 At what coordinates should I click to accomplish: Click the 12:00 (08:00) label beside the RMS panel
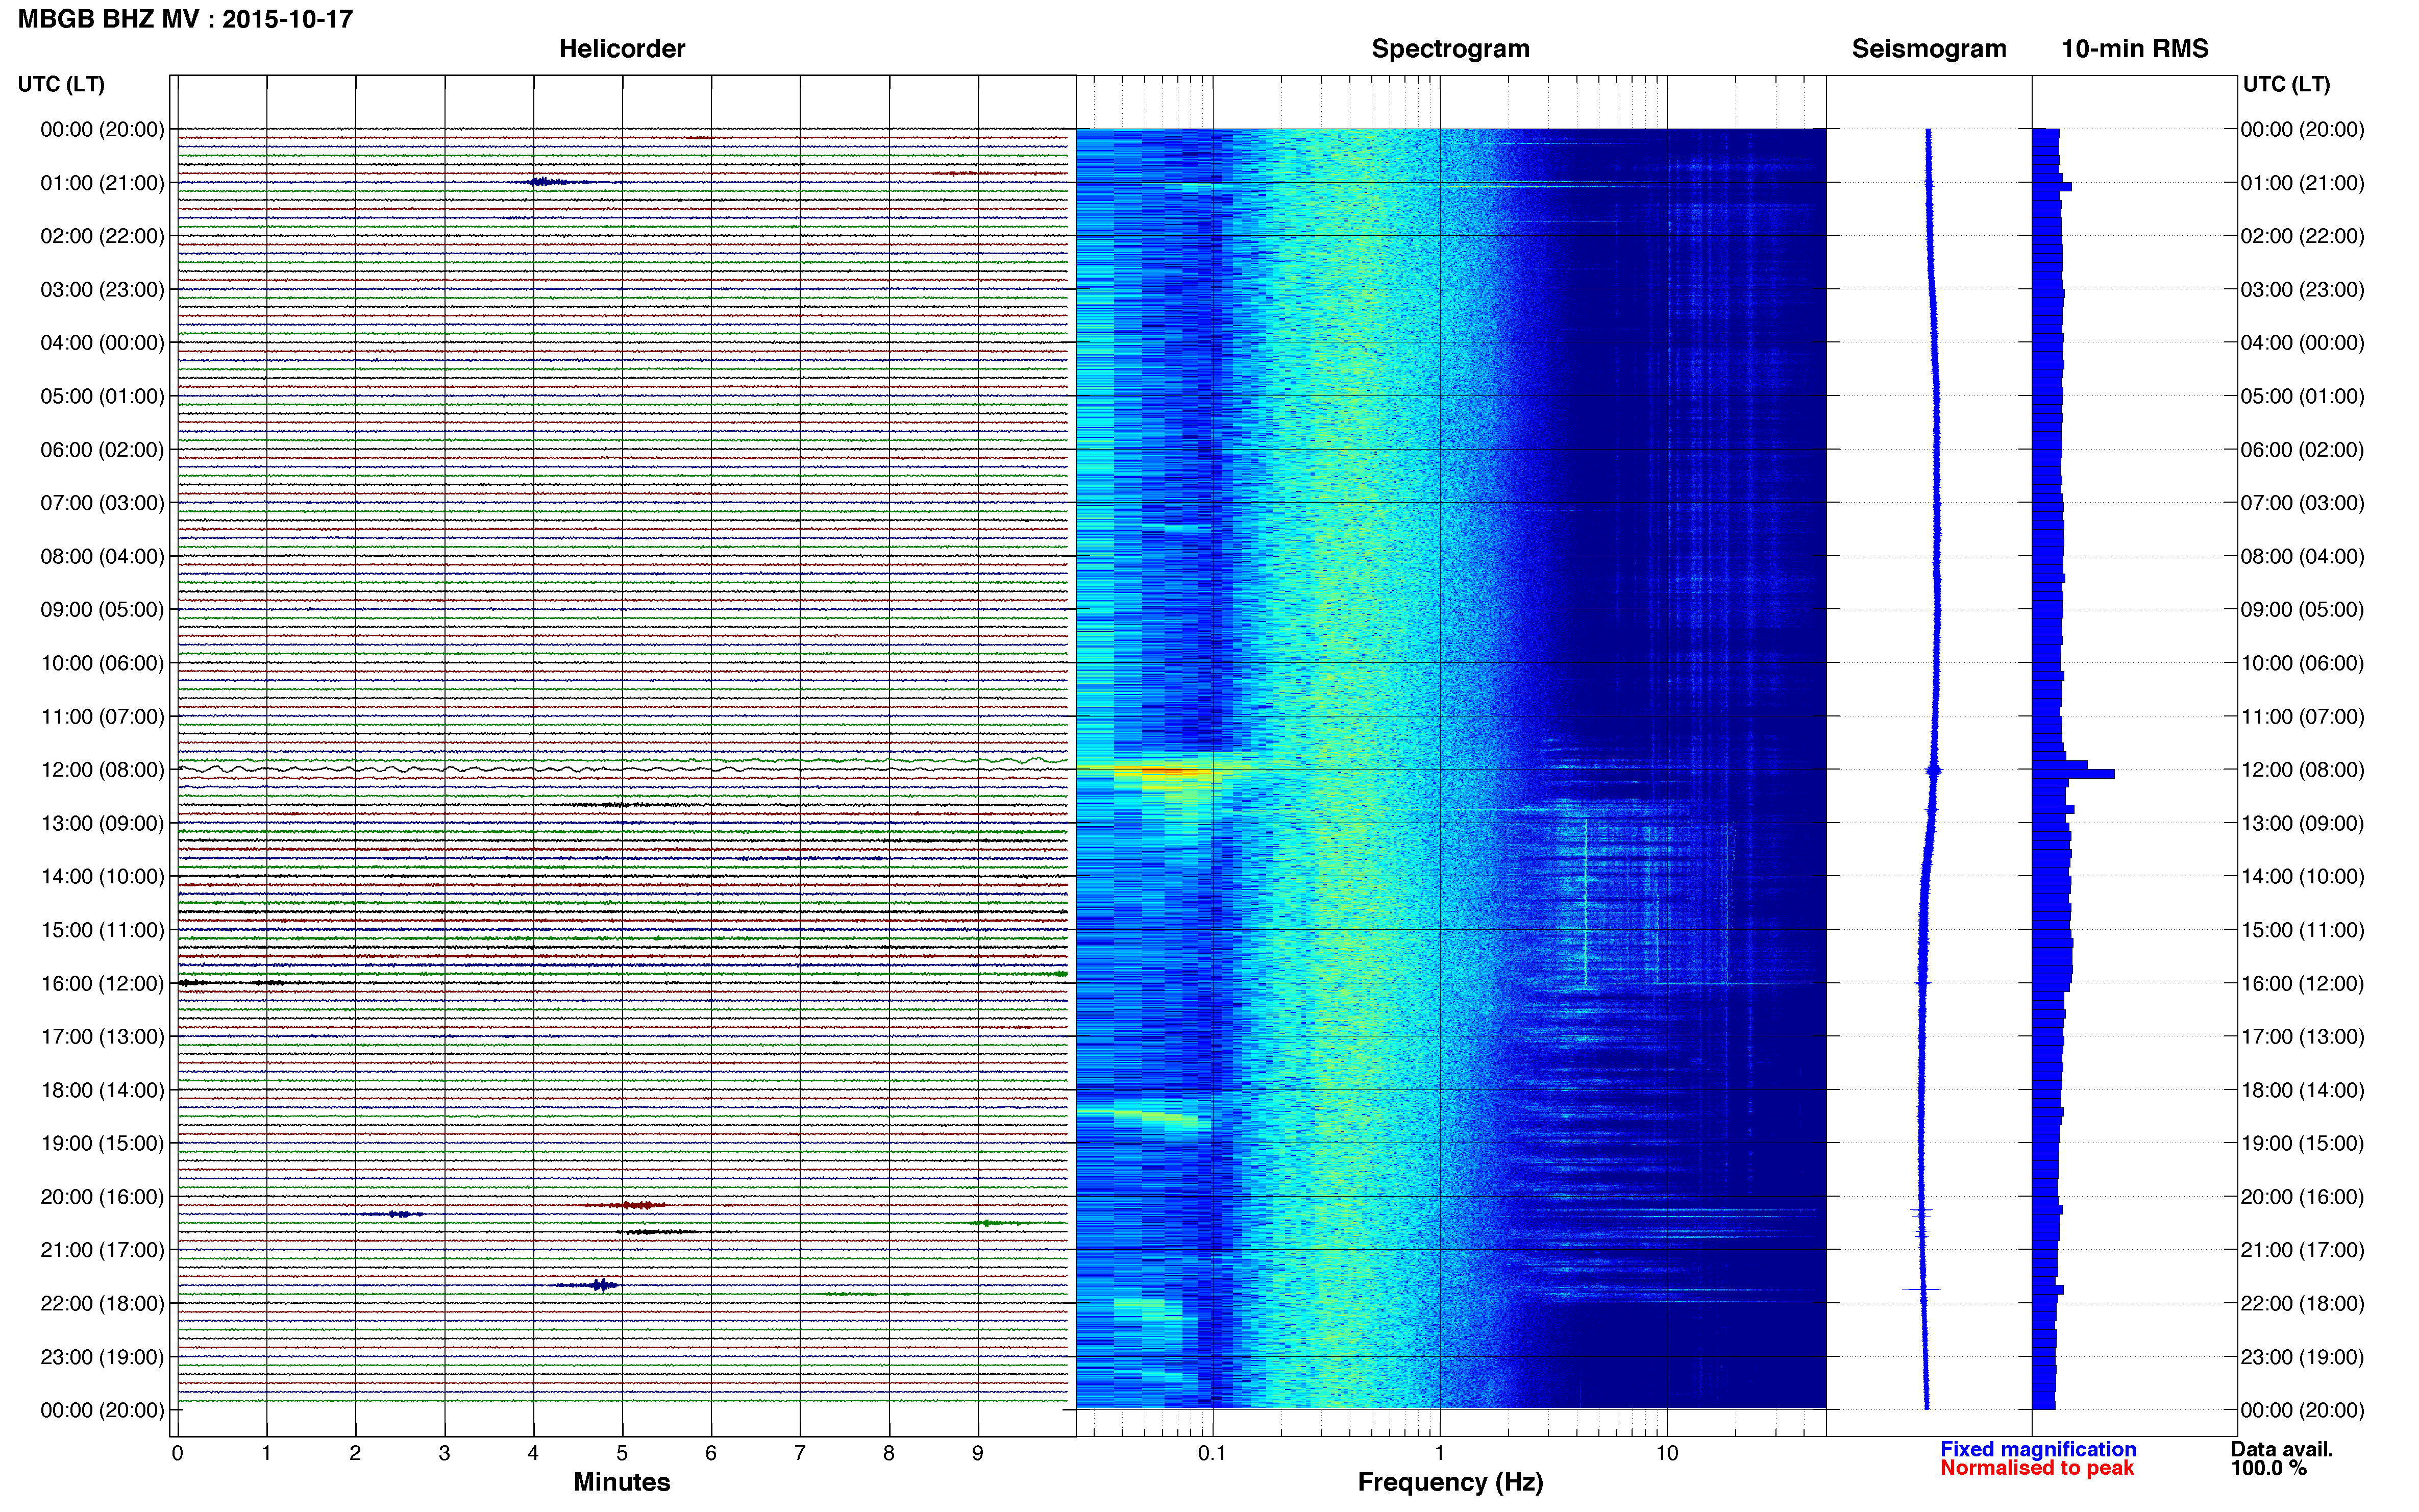tap(2302, 770)
